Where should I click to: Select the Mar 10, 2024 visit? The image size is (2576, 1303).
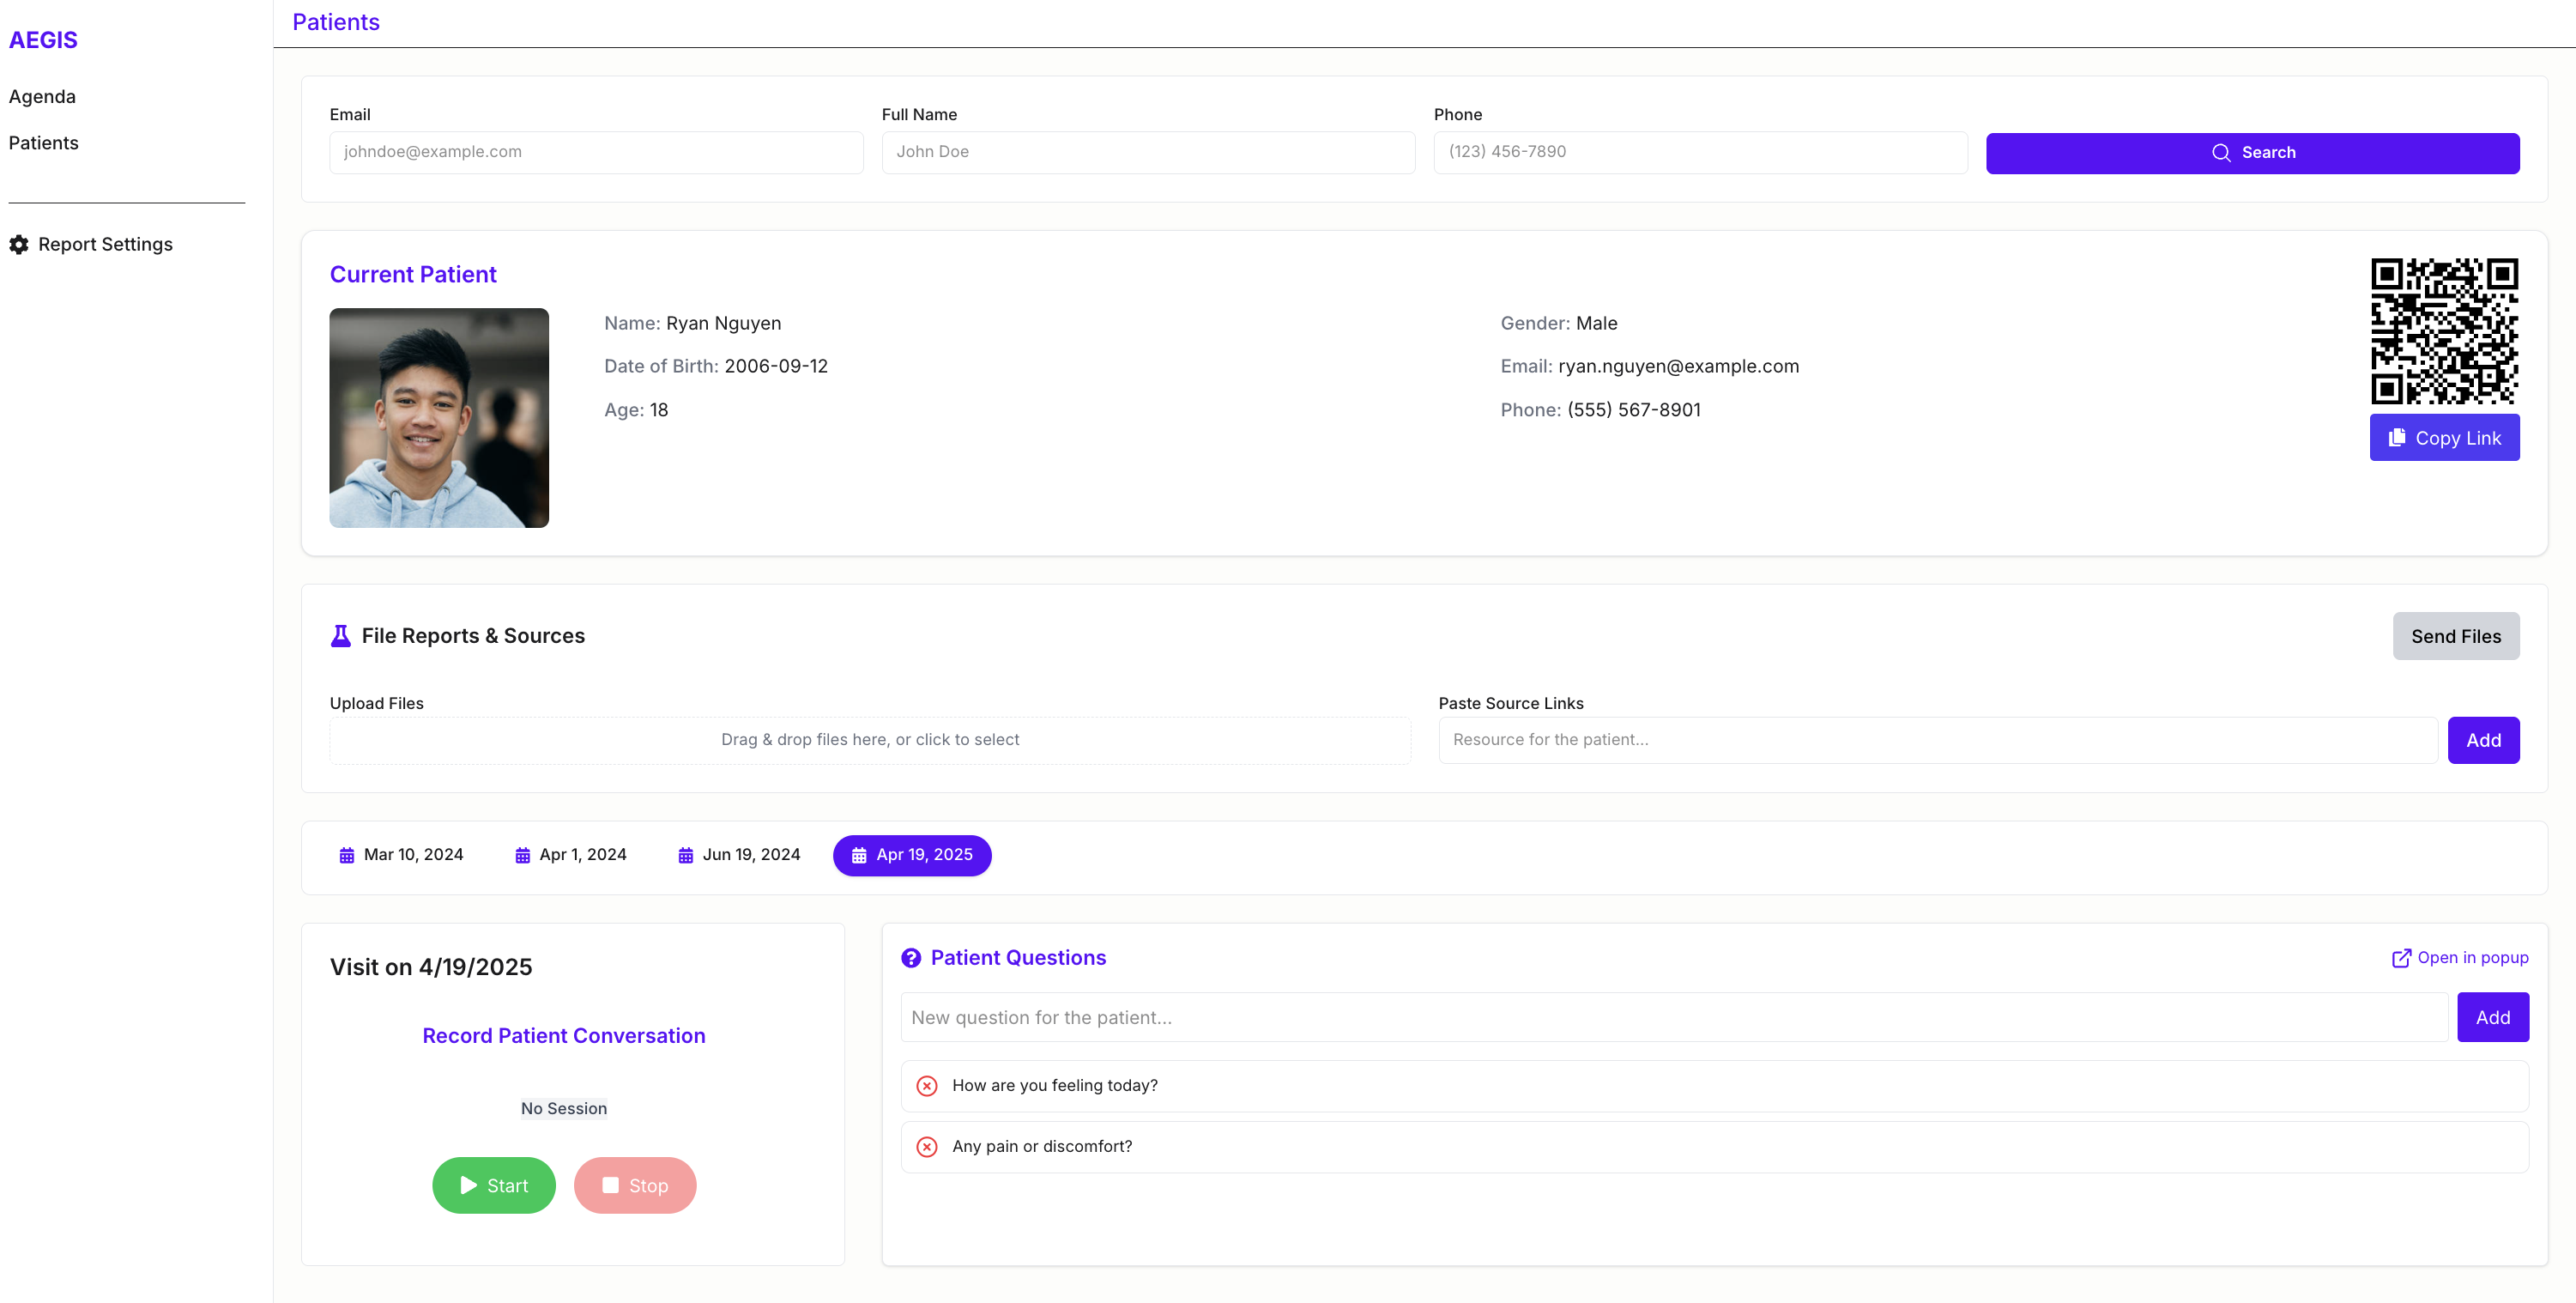(402, 855)
